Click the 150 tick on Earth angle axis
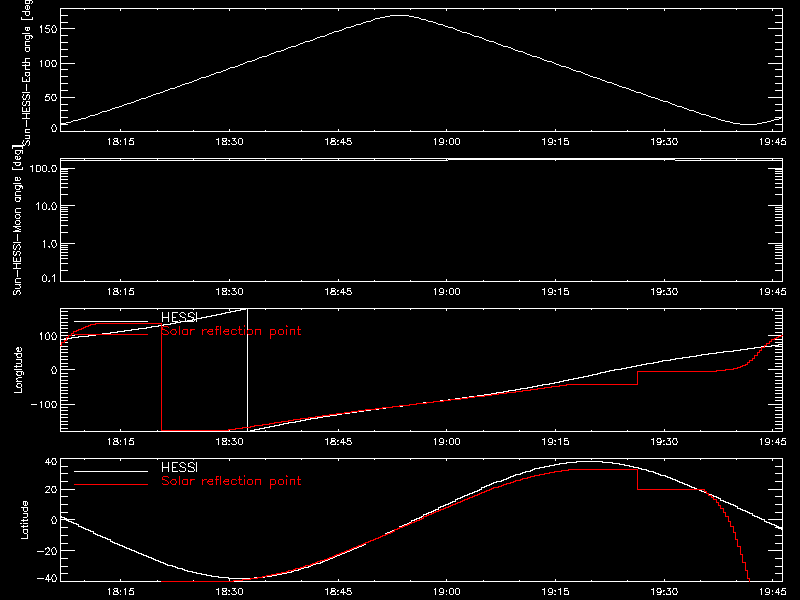Viewport: 800px width, 600px height. tap(48, 29)
